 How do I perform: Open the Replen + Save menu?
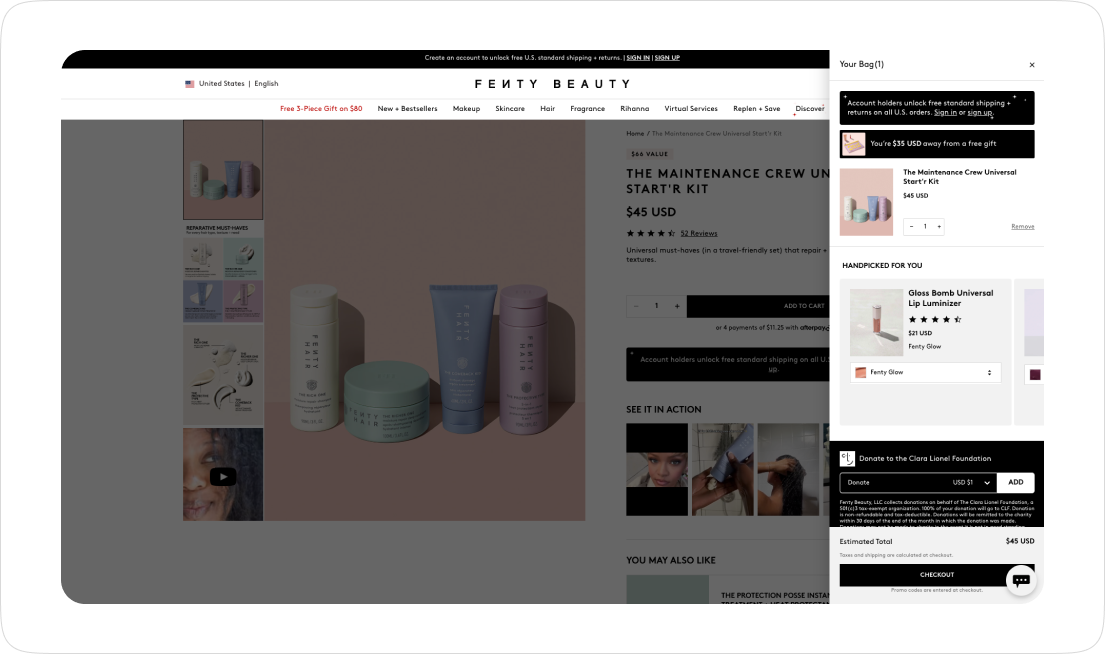pos(756,109)
